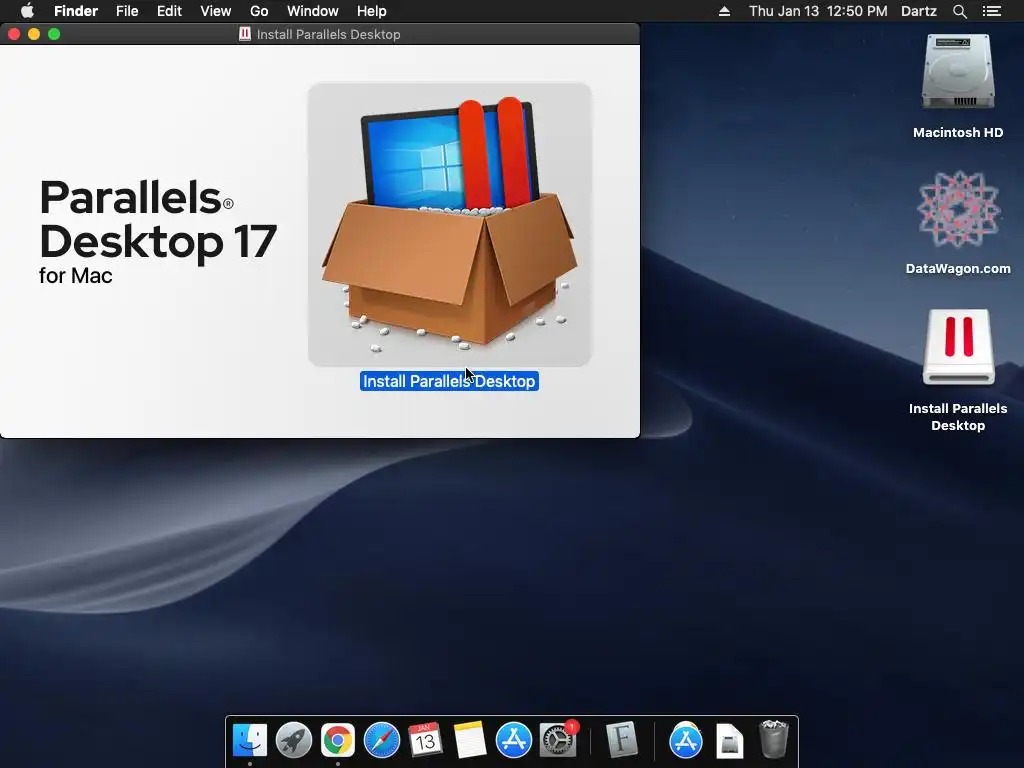Image resolution: width=1024 pixels, height=768 pixels.
Task: Open the Edit menu
Action: (x=169, y=11)
